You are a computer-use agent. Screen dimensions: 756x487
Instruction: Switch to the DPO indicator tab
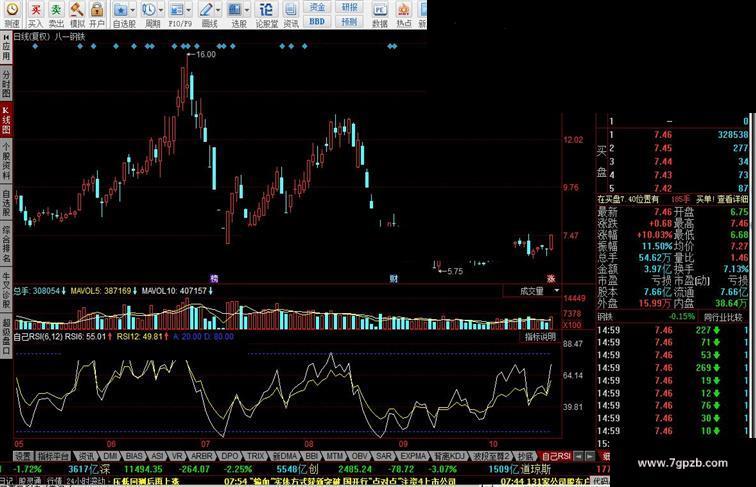click(230, 456)
